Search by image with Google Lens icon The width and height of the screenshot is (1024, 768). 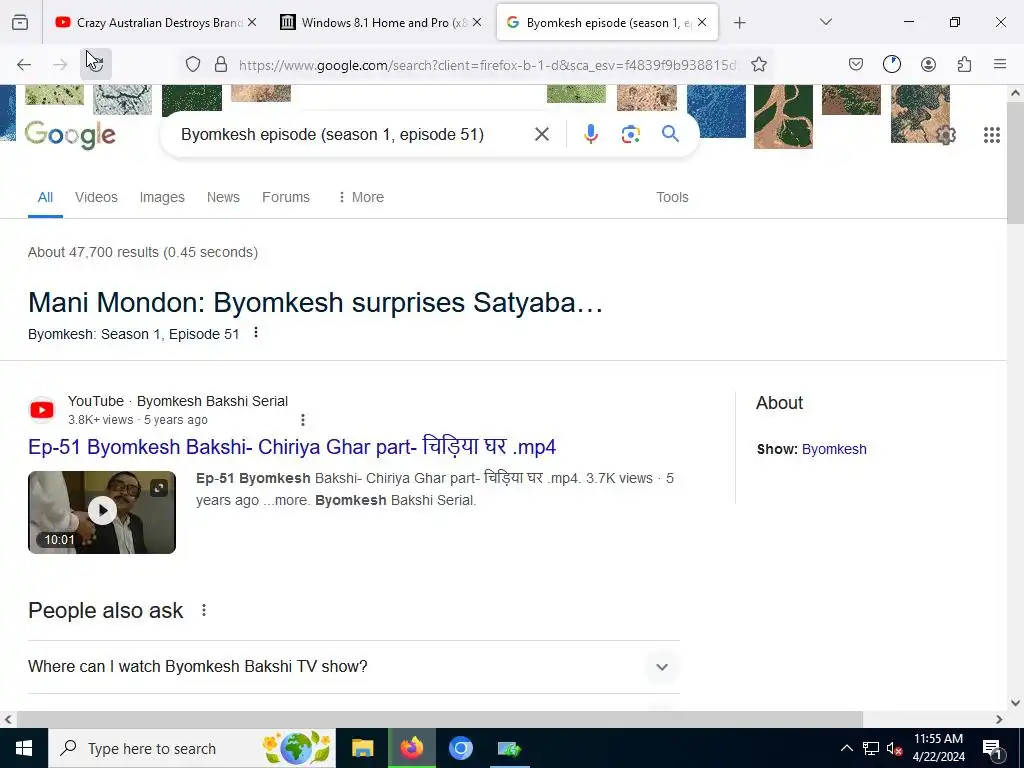(630, 135)
